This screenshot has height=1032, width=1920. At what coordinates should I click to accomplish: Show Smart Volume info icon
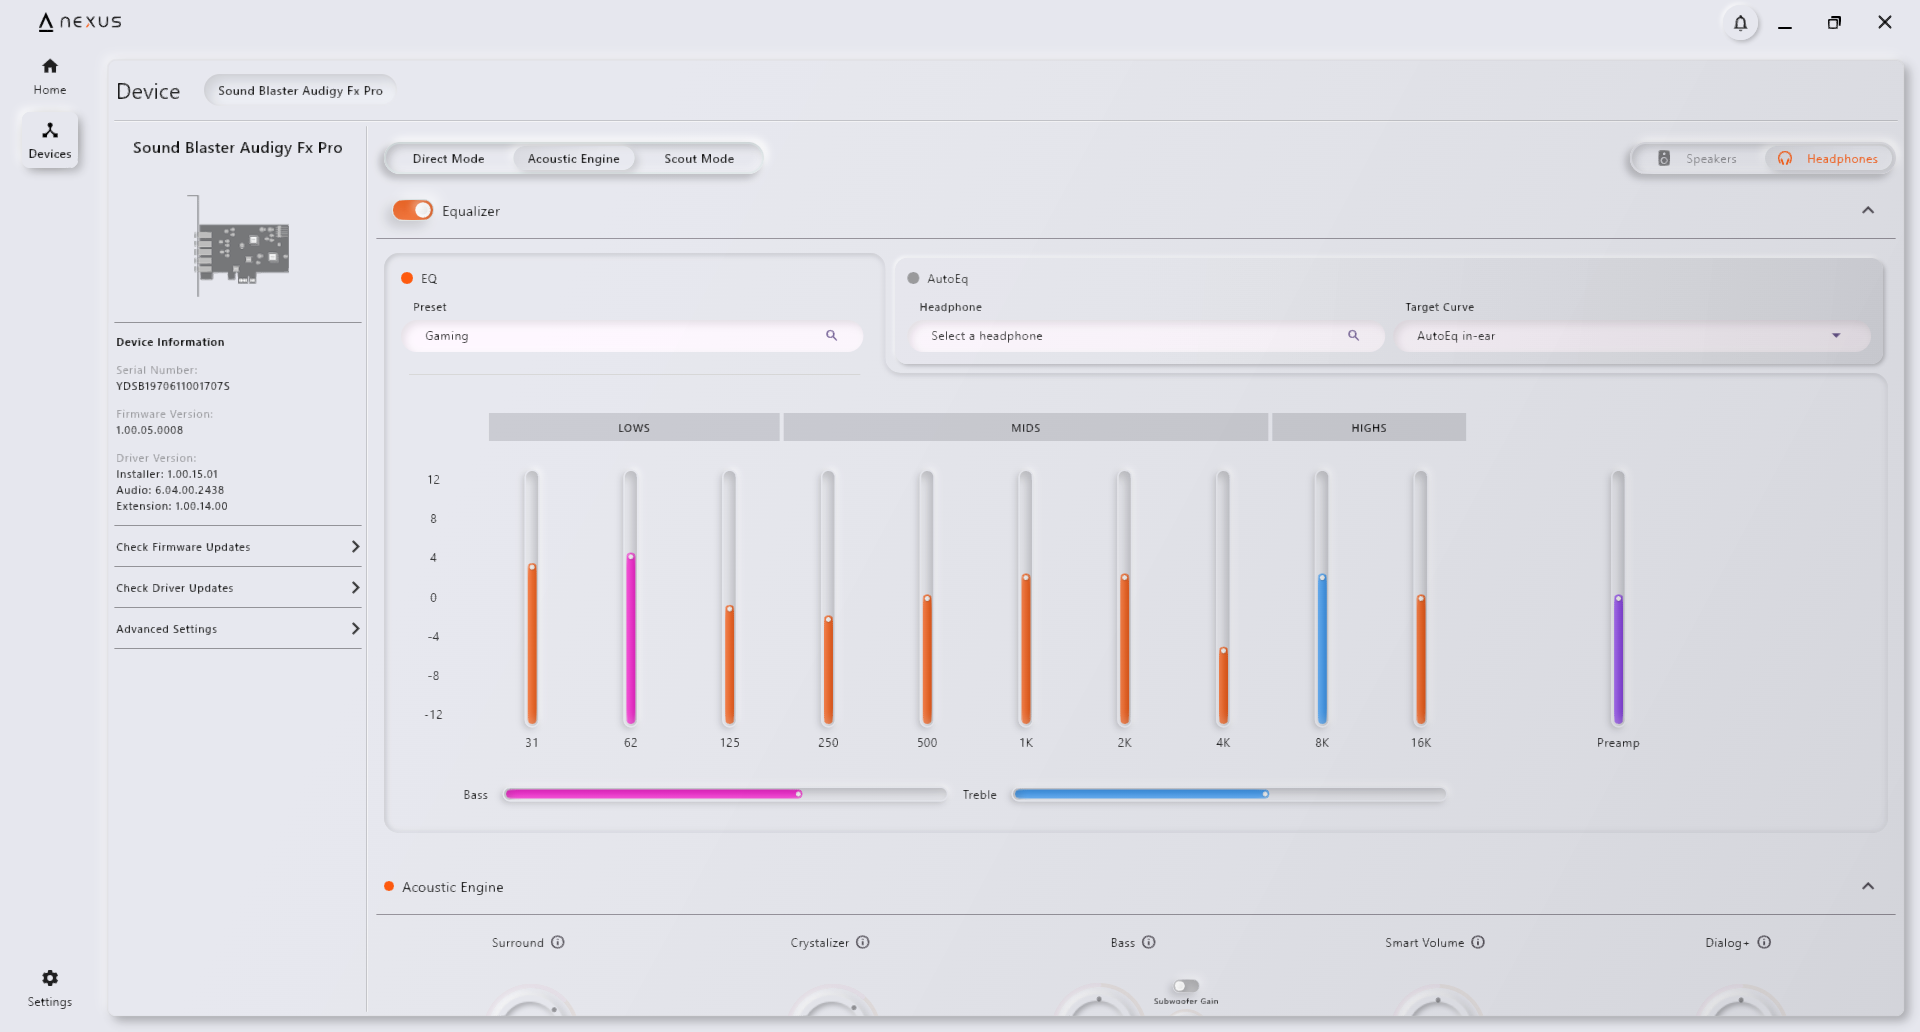tap(1478, 942)
